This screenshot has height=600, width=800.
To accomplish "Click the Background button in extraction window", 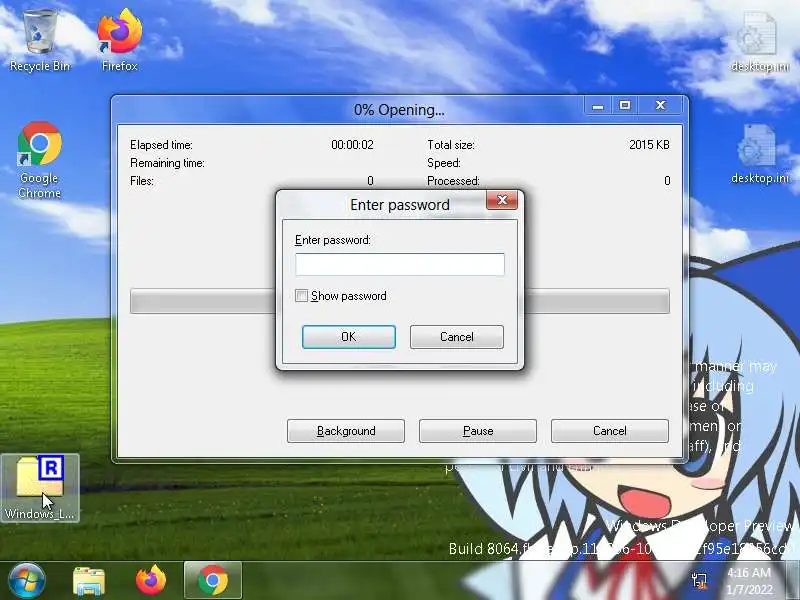I will click(x=346, y=431).
